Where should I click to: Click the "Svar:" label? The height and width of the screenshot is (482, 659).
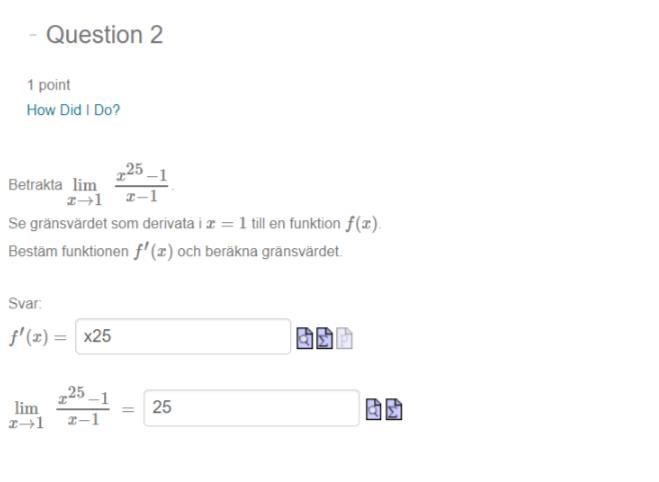pos(25,303)
